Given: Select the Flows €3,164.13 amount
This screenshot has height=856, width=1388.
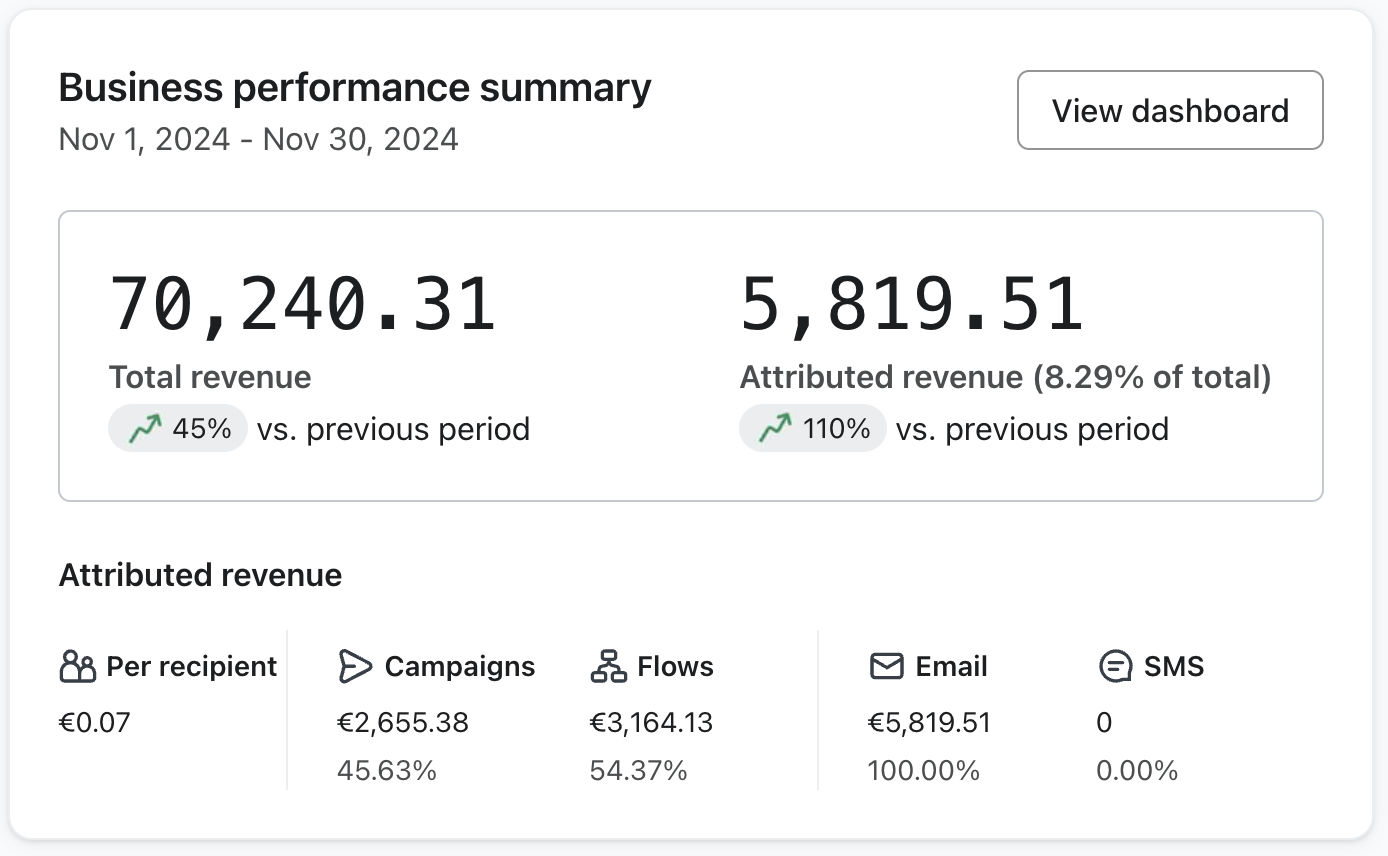Looking at the screenshot, I should (x=651, y=722).
